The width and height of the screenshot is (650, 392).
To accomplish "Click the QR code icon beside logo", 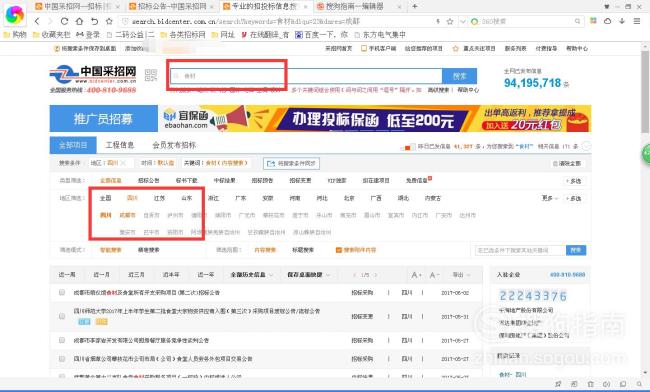I will point(151,75).
